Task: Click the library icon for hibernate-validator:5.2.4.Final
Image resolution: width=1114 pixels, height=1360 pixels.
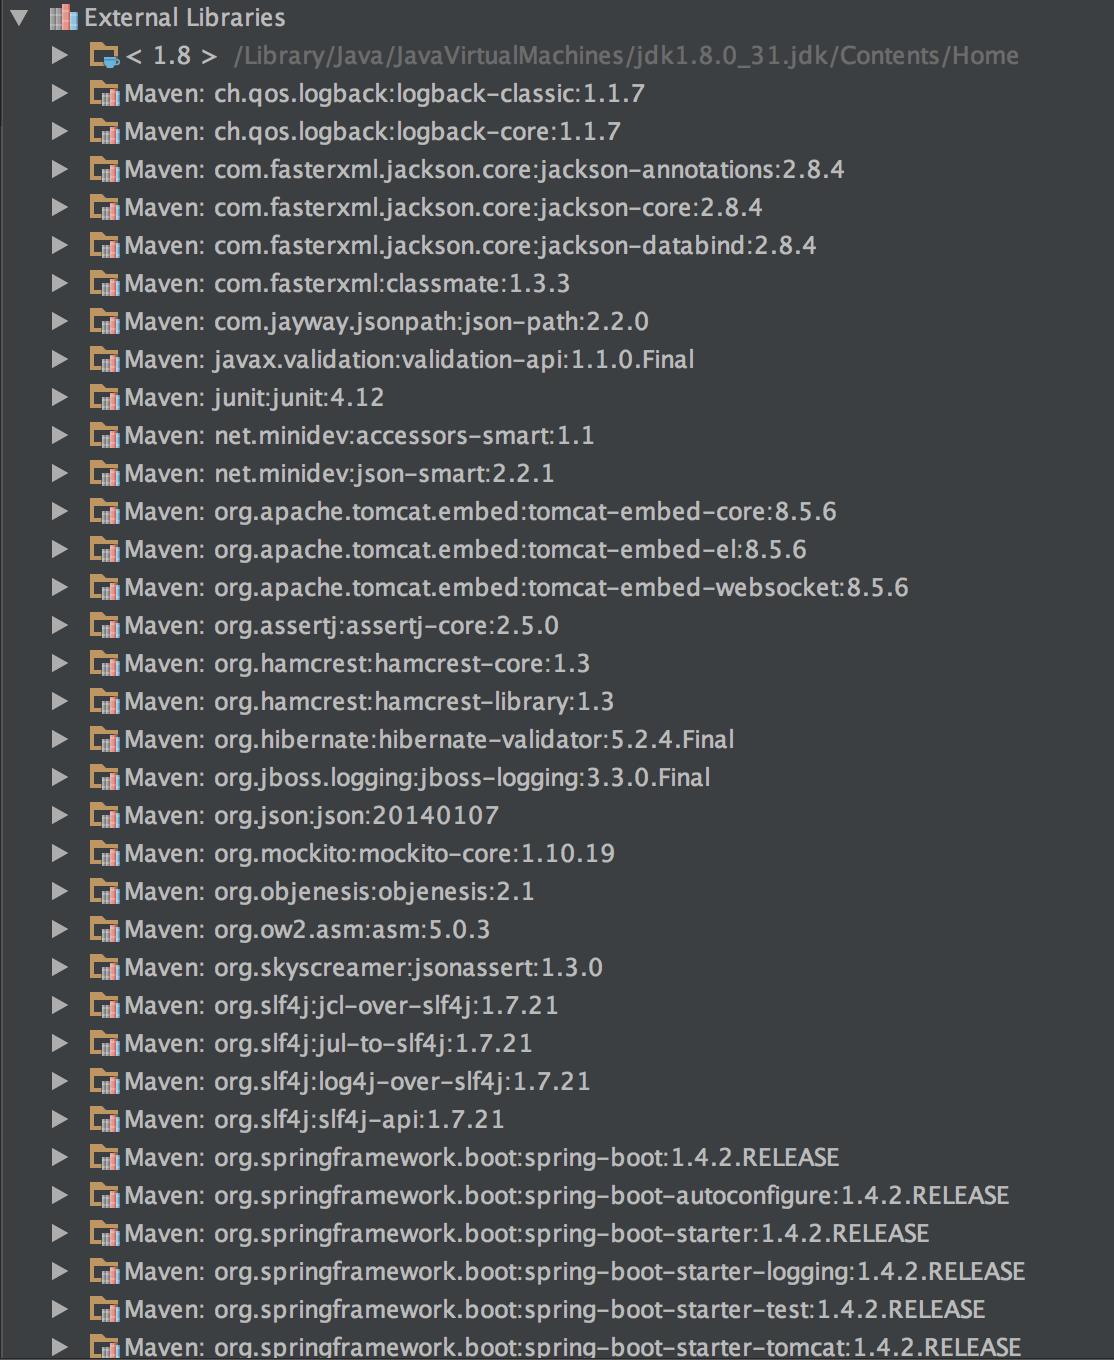Action: pyautogui.click(x=104, y=740)
